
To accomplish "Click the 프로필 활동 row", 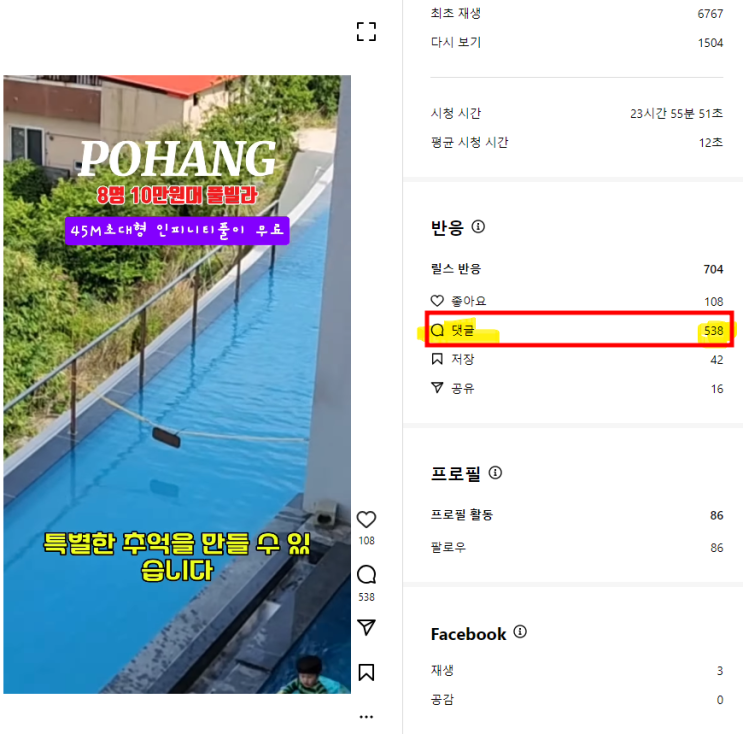I will [x=577, y=515].
